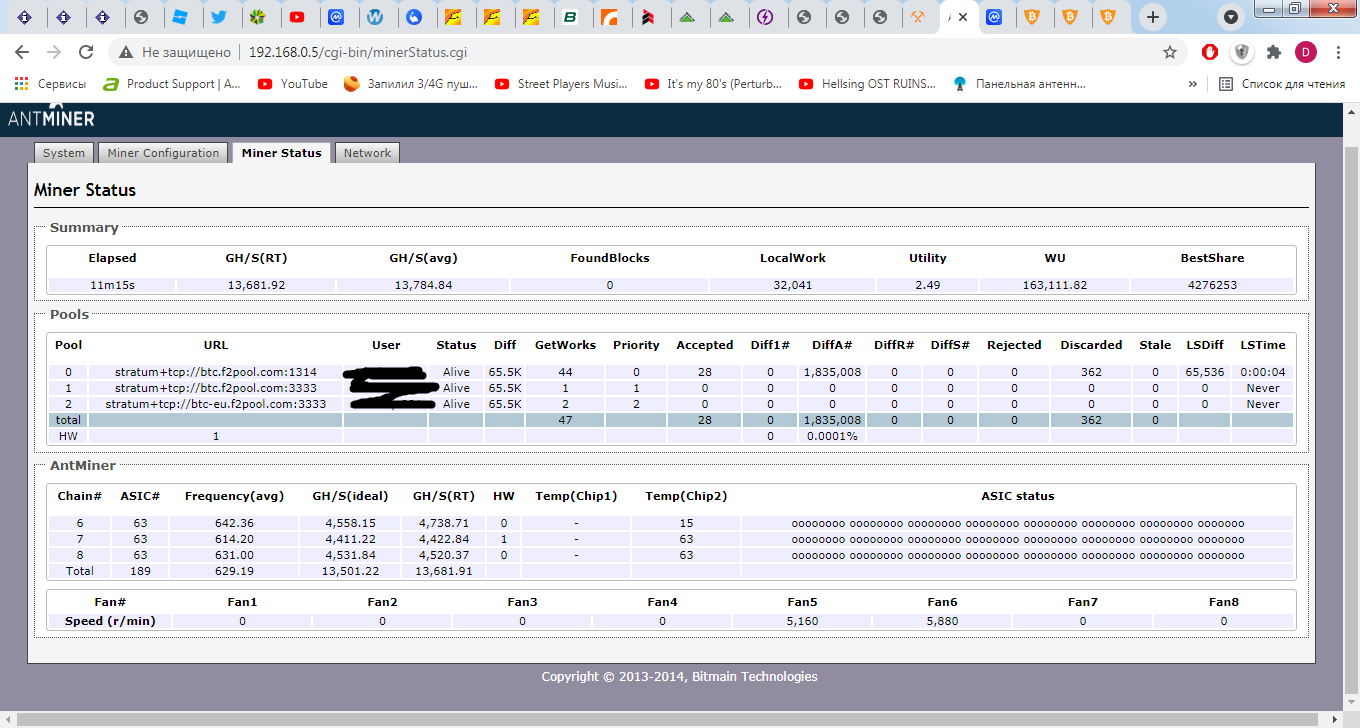Switch to the green B icon tab

tap(570, 17)
